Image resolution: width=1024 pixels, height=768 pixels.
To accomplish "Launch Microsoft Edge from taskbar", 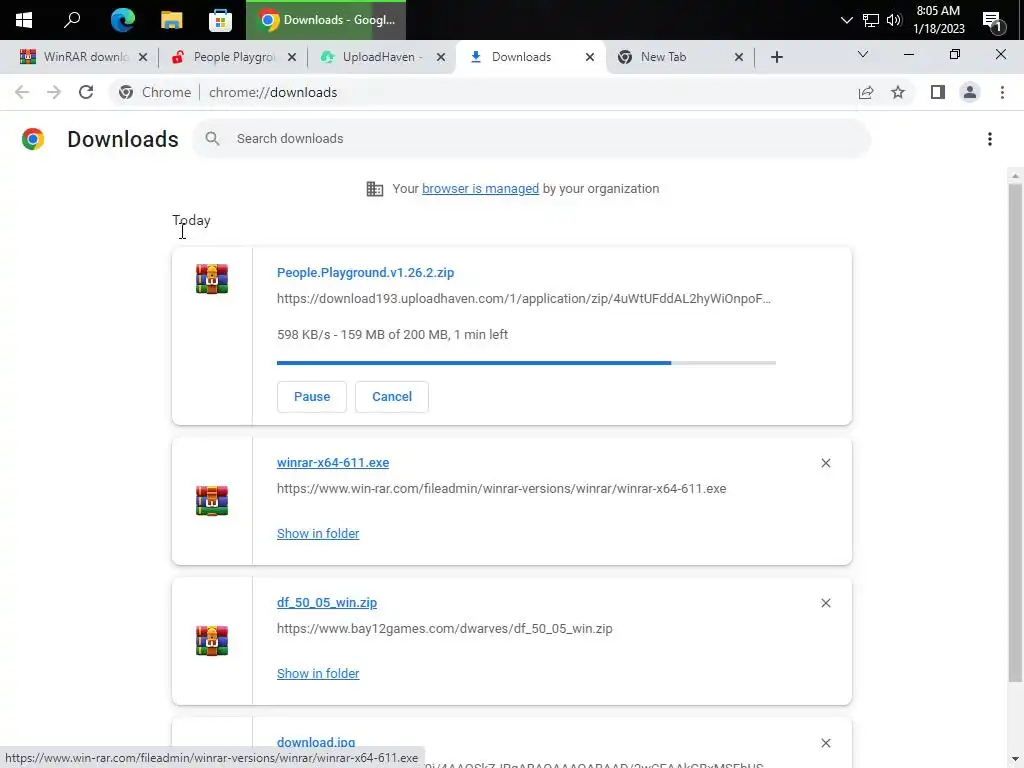I will [x=122, y=20].
